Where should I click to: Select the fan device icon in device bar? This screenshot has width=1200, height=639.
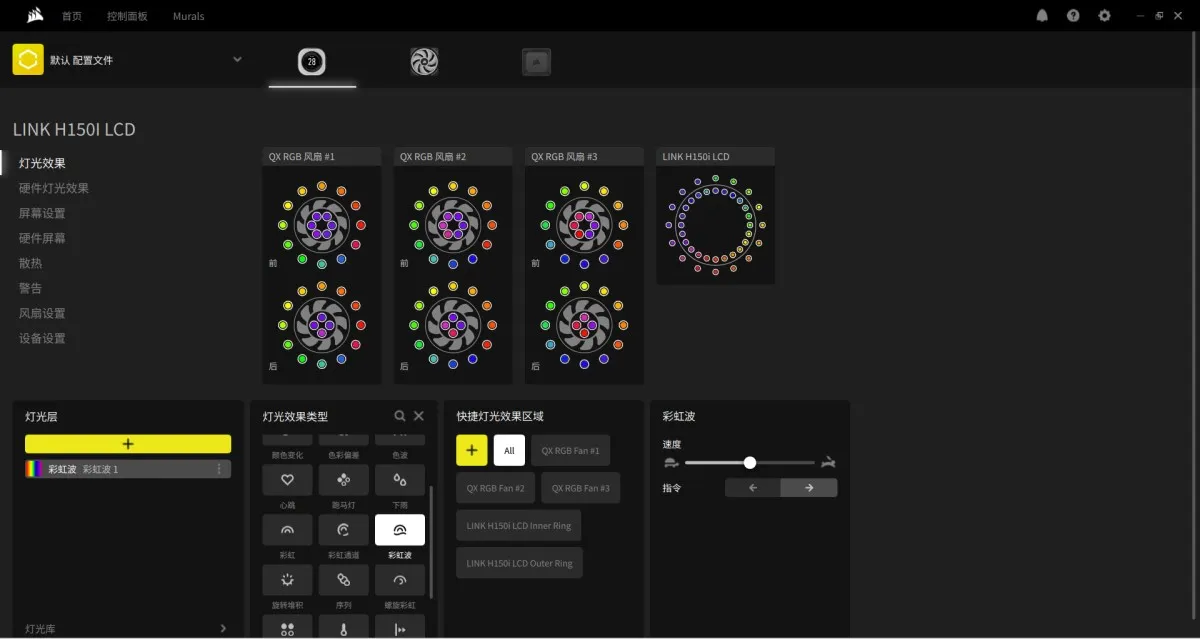(424, 62)
